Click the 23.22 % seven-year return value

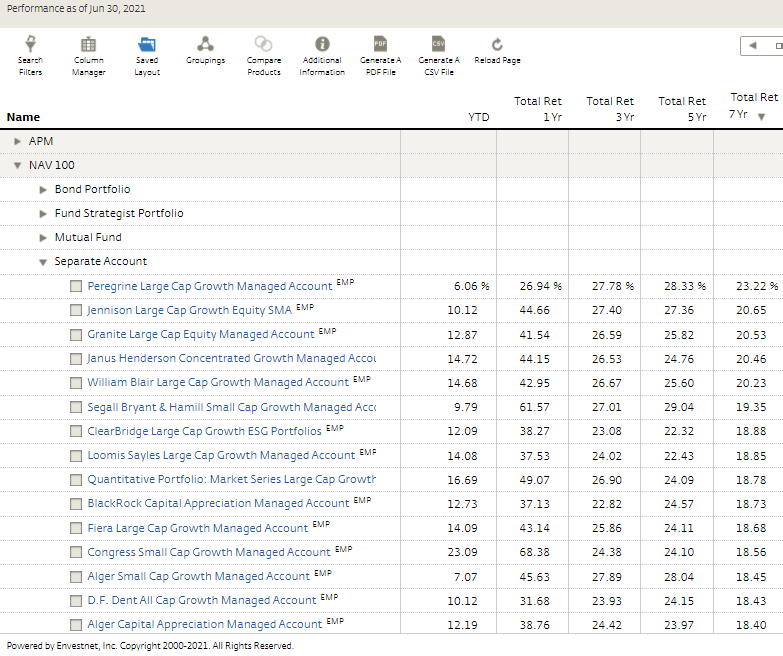(757, 286)
